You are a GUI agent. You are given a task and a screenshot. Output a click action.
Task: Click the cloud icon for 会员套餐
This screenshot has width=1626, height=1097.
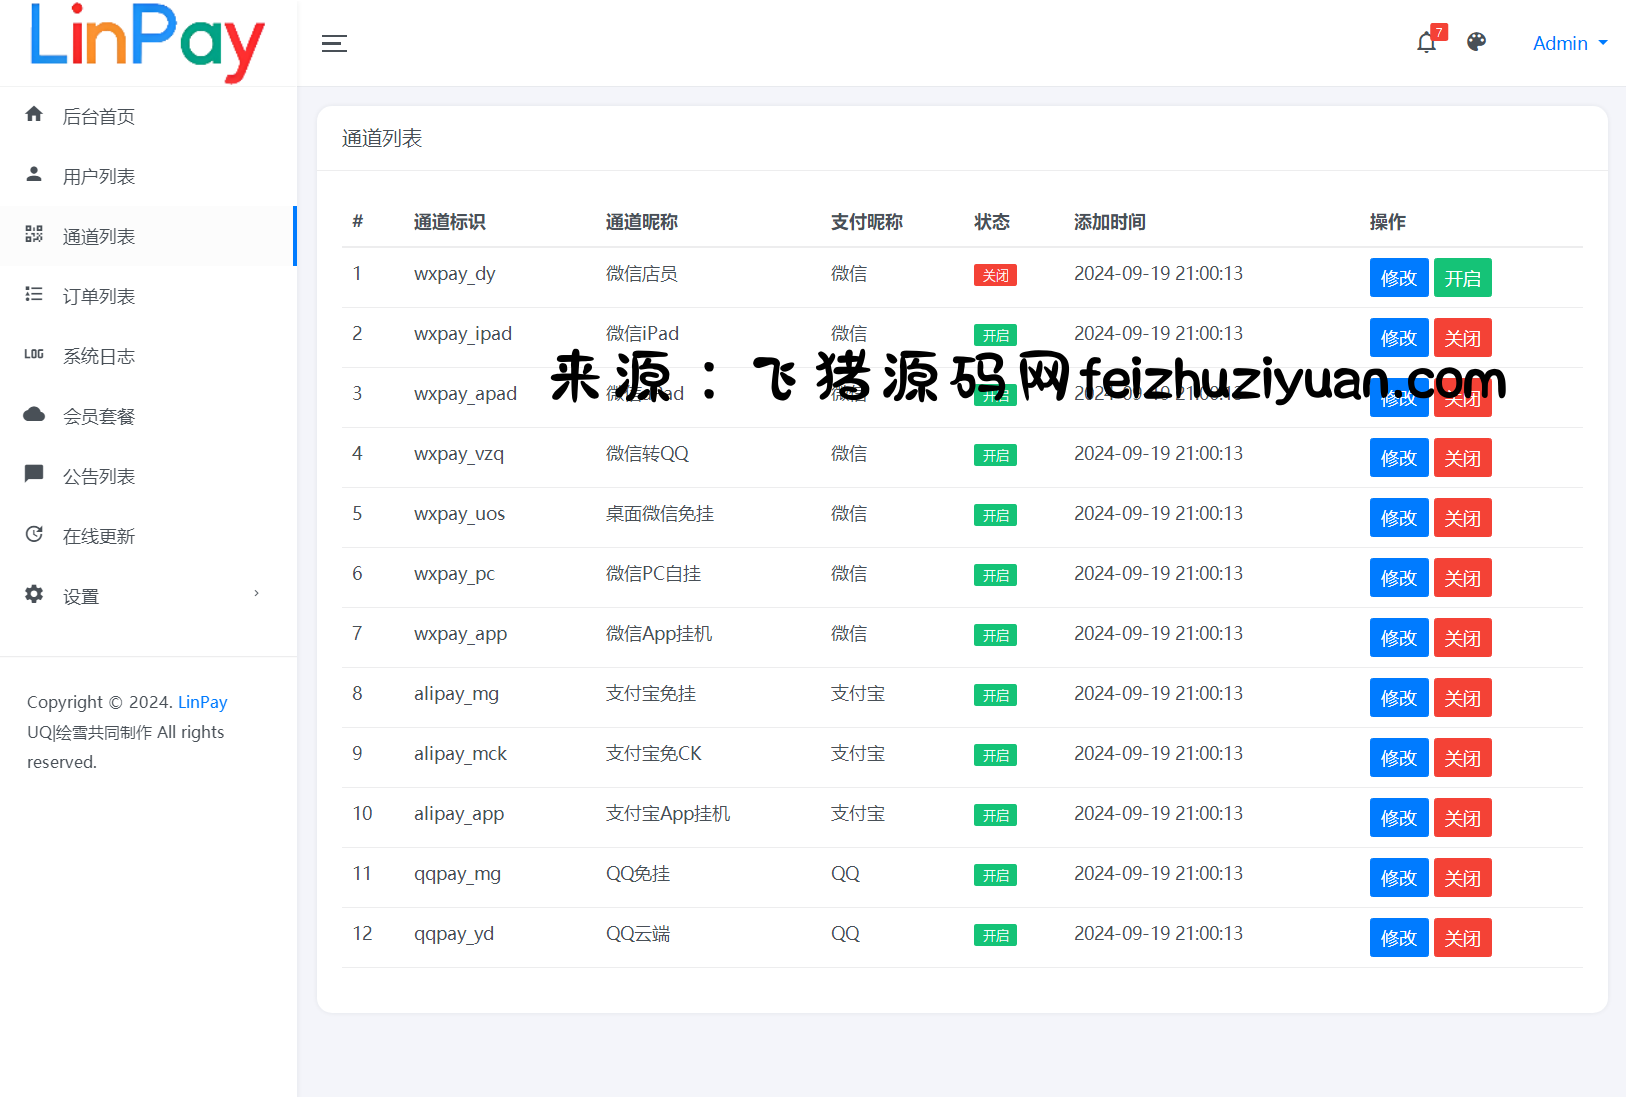(x=34, y=415)
